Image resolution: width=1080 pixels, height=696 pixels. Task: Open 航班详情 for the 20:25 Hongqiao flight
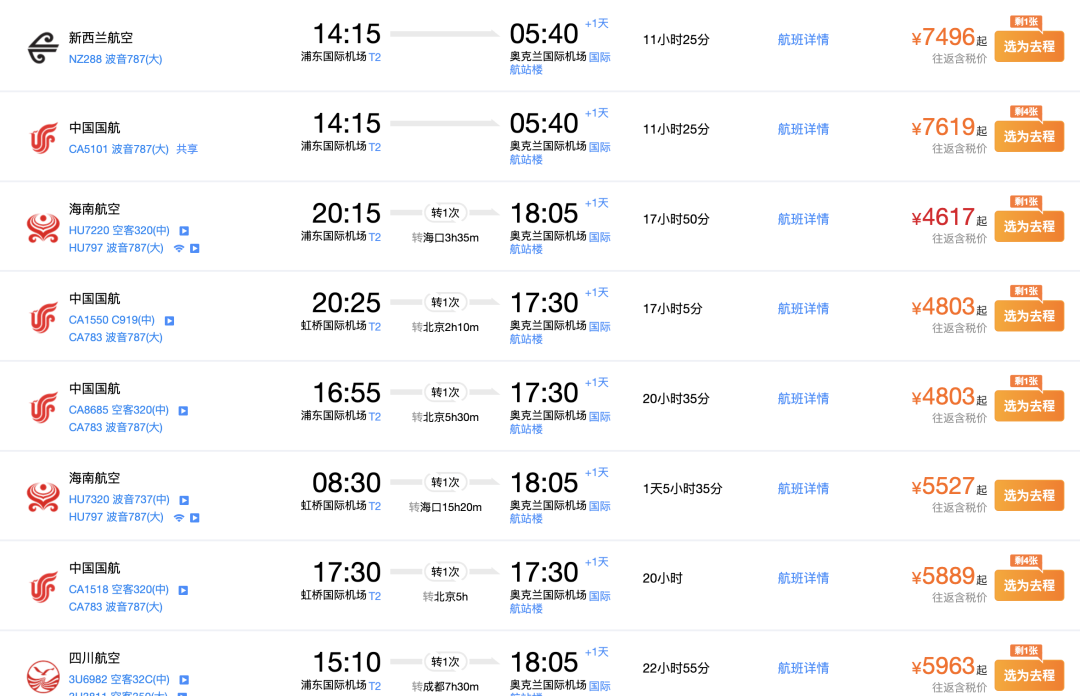(803, 309)
